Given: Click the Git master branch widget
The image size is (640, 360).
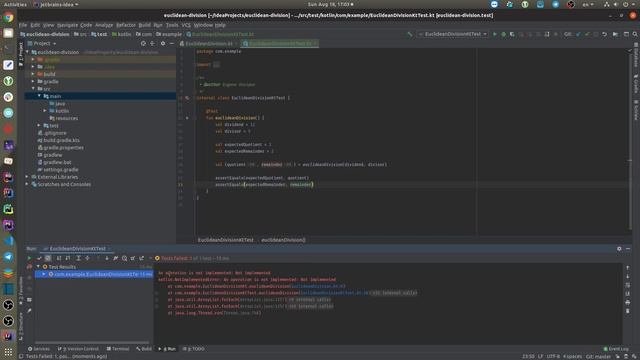Looking at the screenshot, I should pos(598,356).
